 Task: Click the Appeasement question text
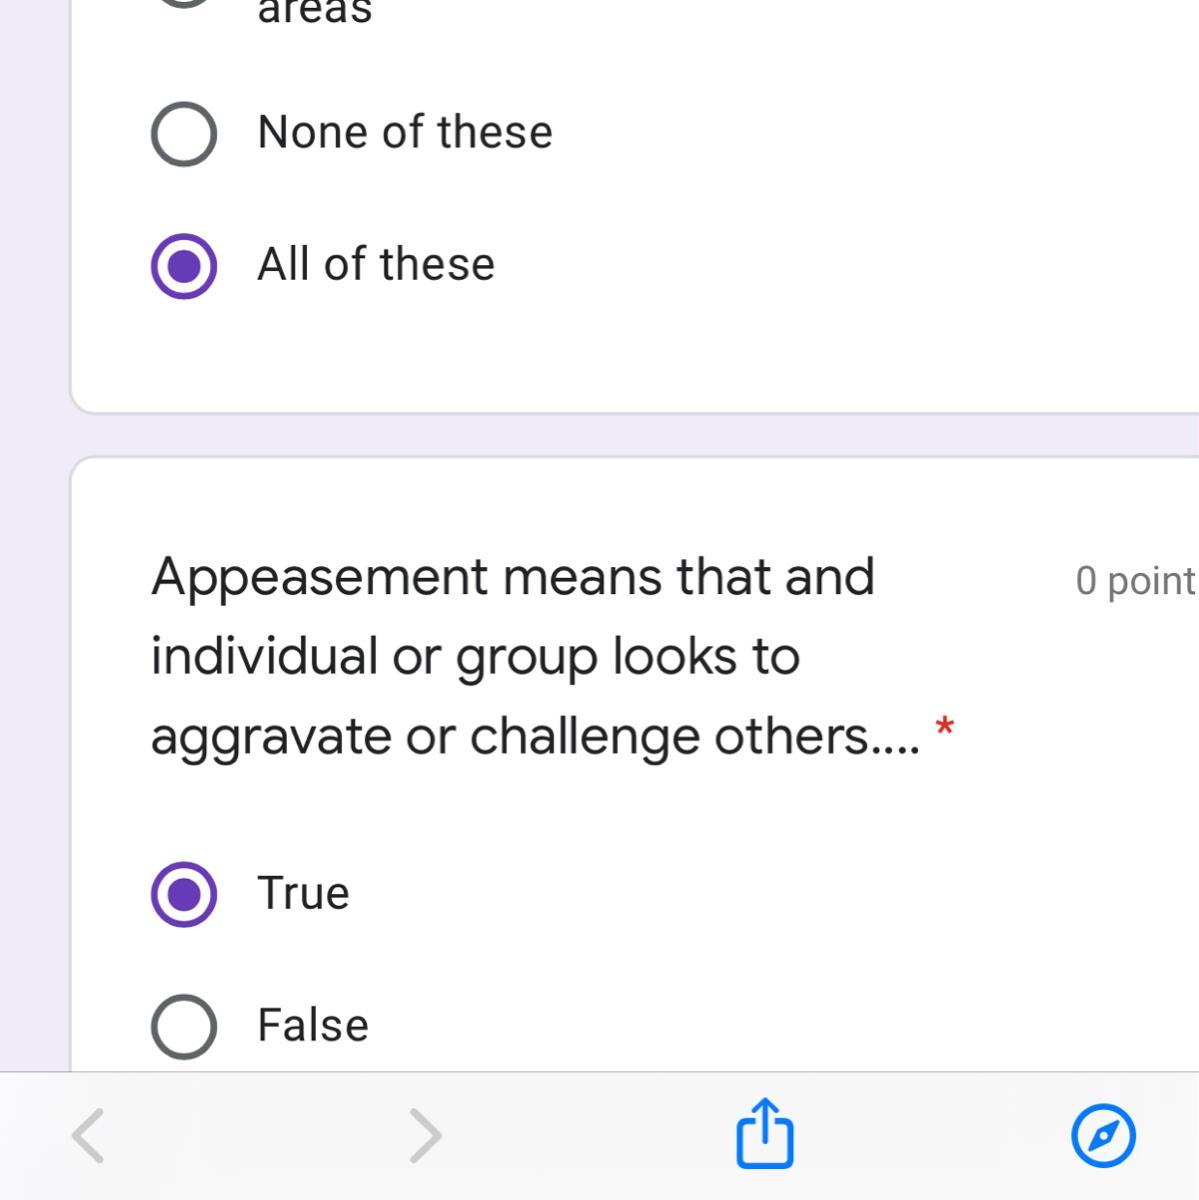tap(512, 656)
